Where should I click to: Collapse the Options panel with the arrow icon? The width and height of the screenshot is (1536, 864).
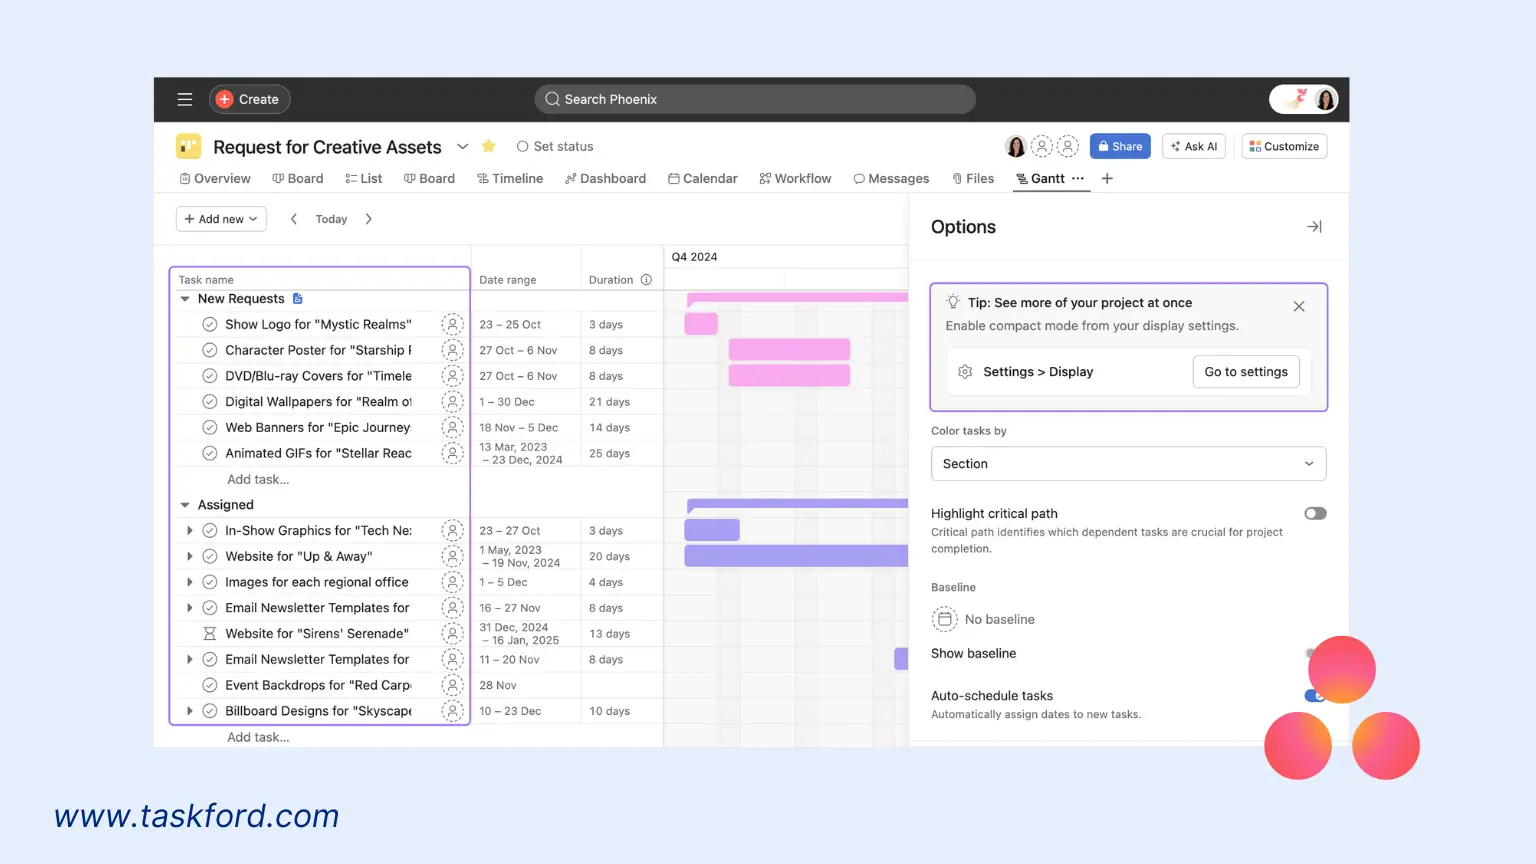pyautogui.click(x=1314, y=226)
